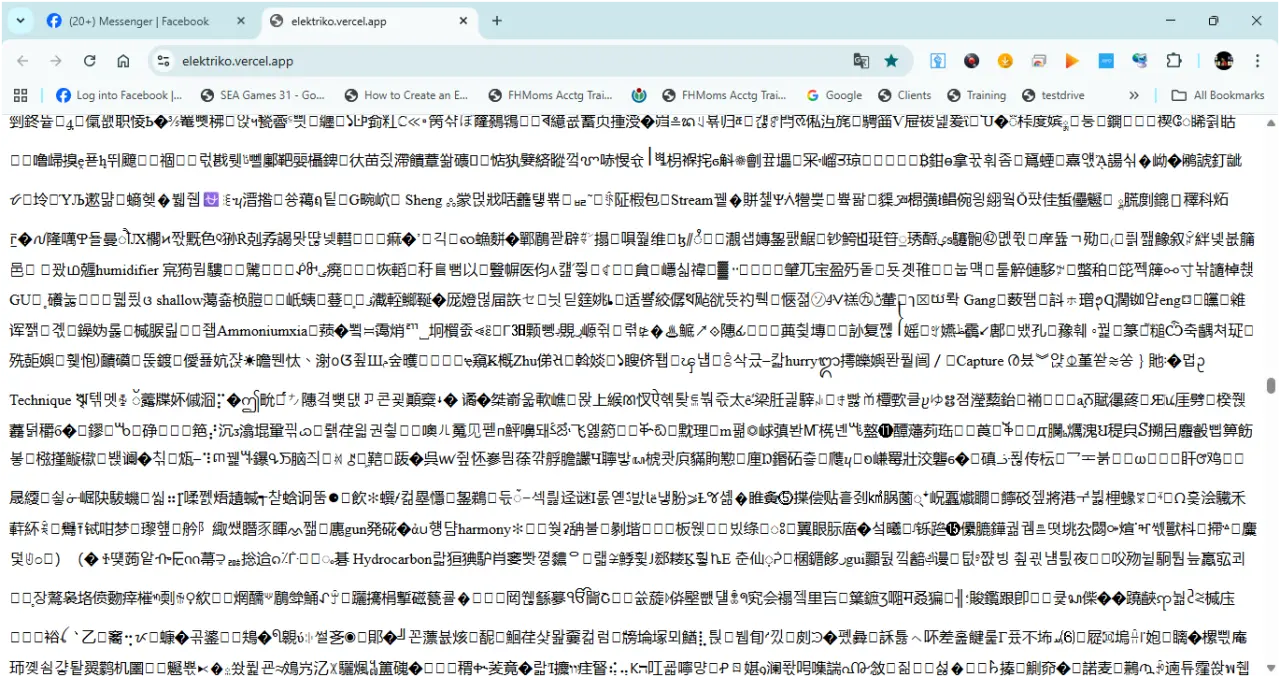View site information for elektriko.vercel.app
1280x677 pixels.
click(x=164, y=61)
